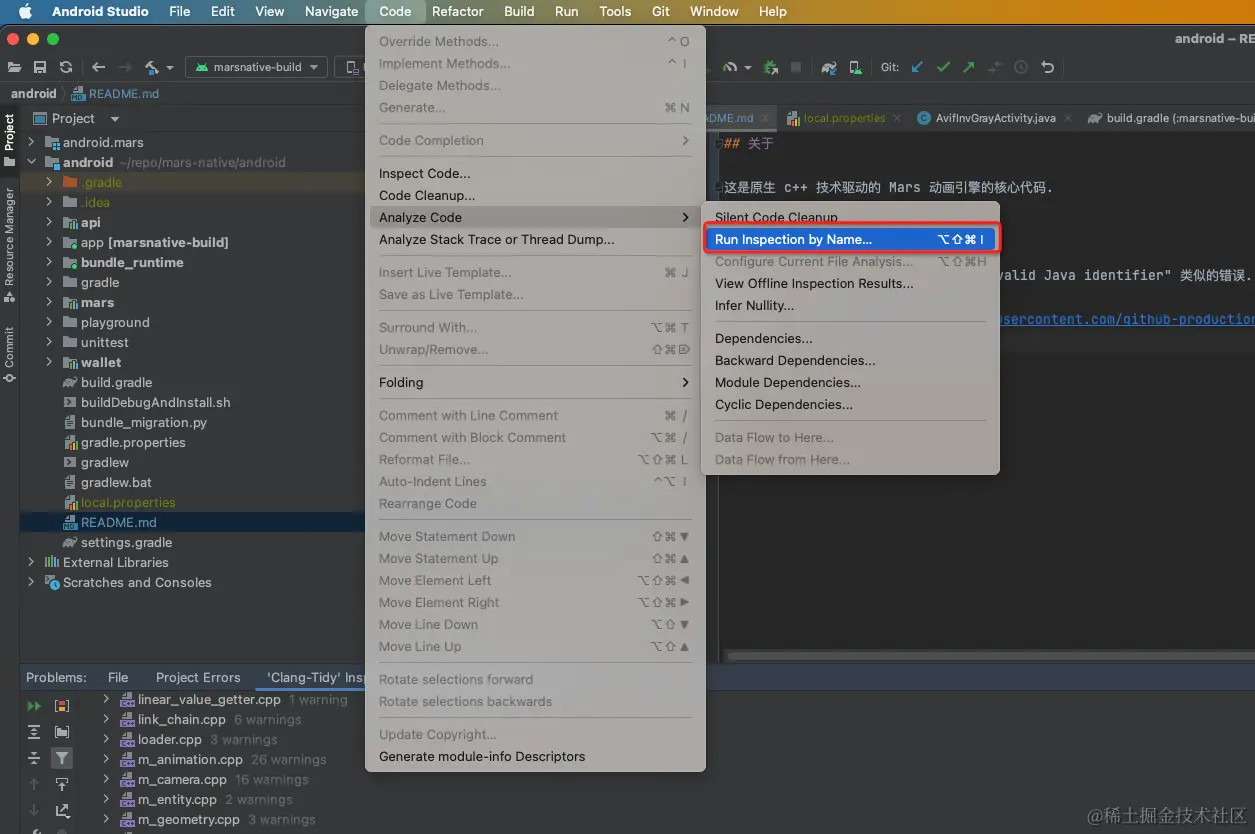Open the Refactor menu

point(458,11)
